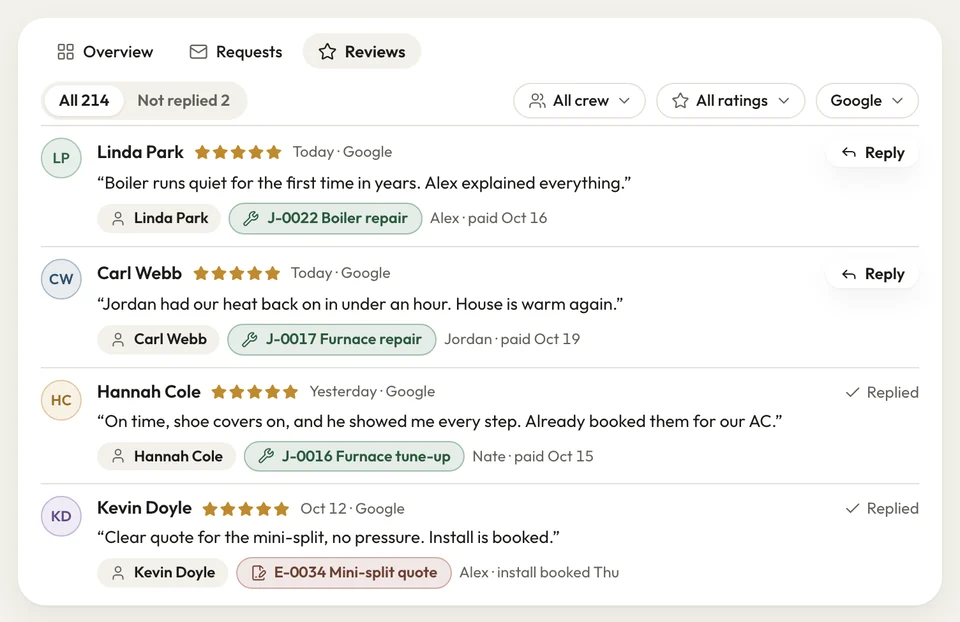Click "Nate · paid Oct 15" text
This screenshot has height=622, width=960.
click(x=533, y=456)
